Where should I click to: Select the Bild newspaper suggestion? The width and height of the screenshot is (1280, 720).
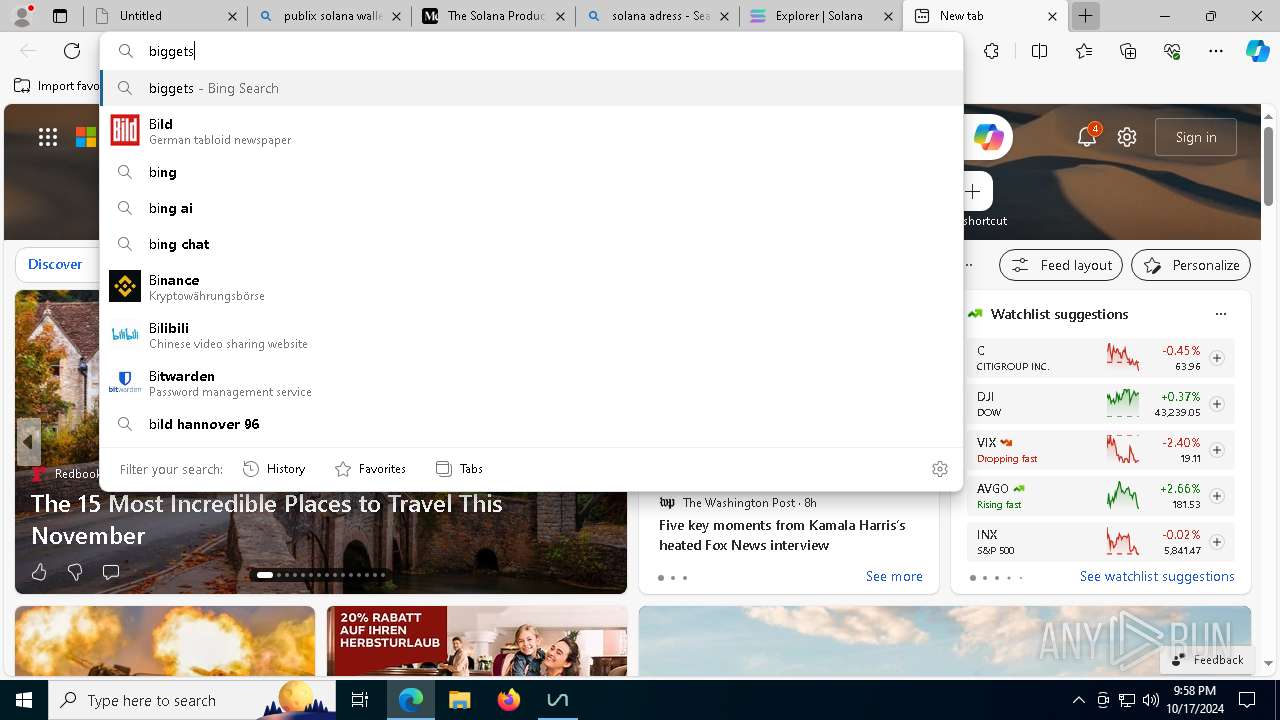[x=531, y=131]
